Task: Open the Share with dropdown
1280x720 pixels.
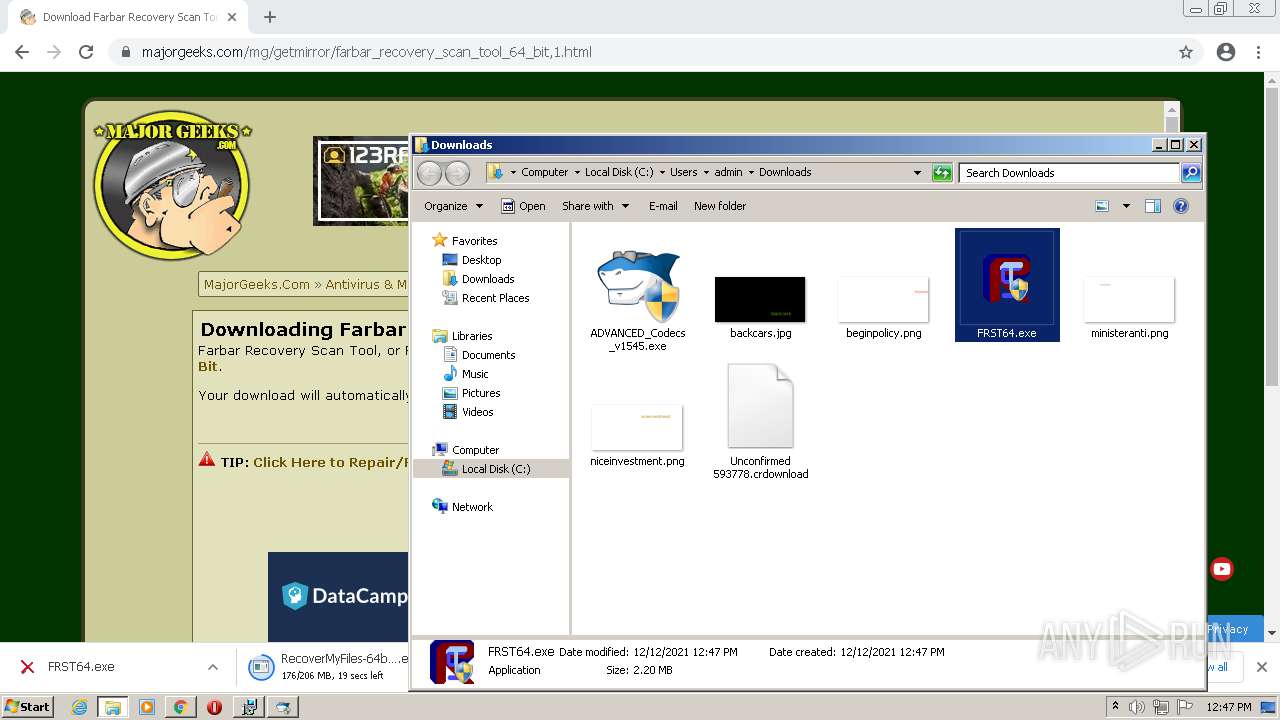Action: [x=595, y=206]
